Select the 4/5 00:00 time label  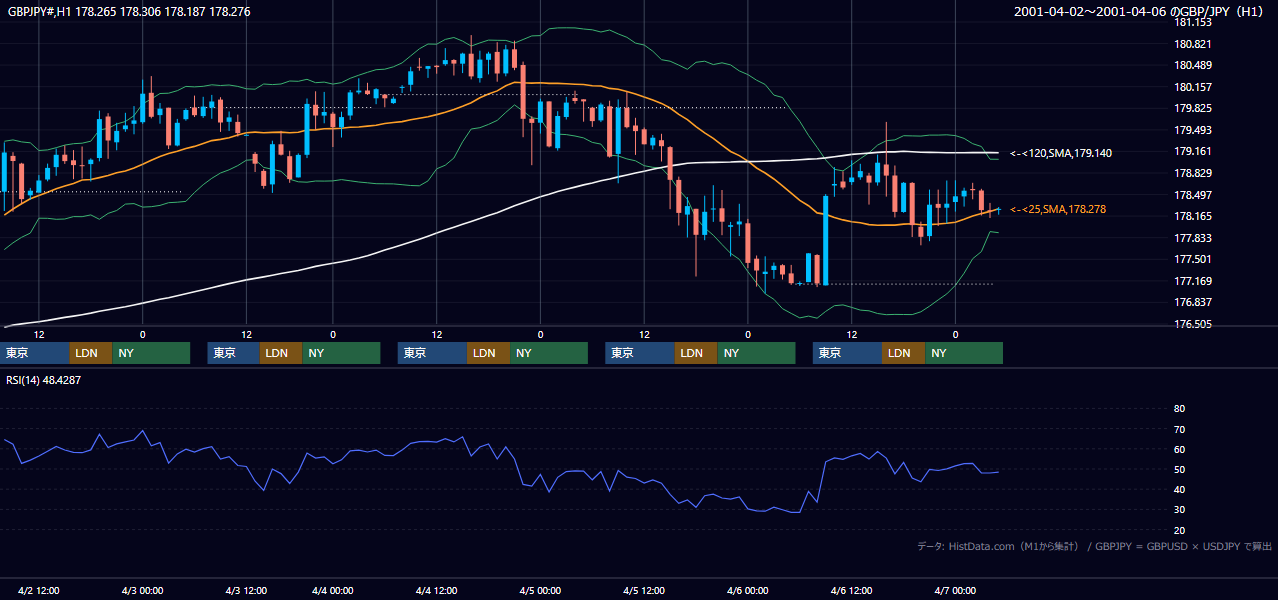pos(541,590)
